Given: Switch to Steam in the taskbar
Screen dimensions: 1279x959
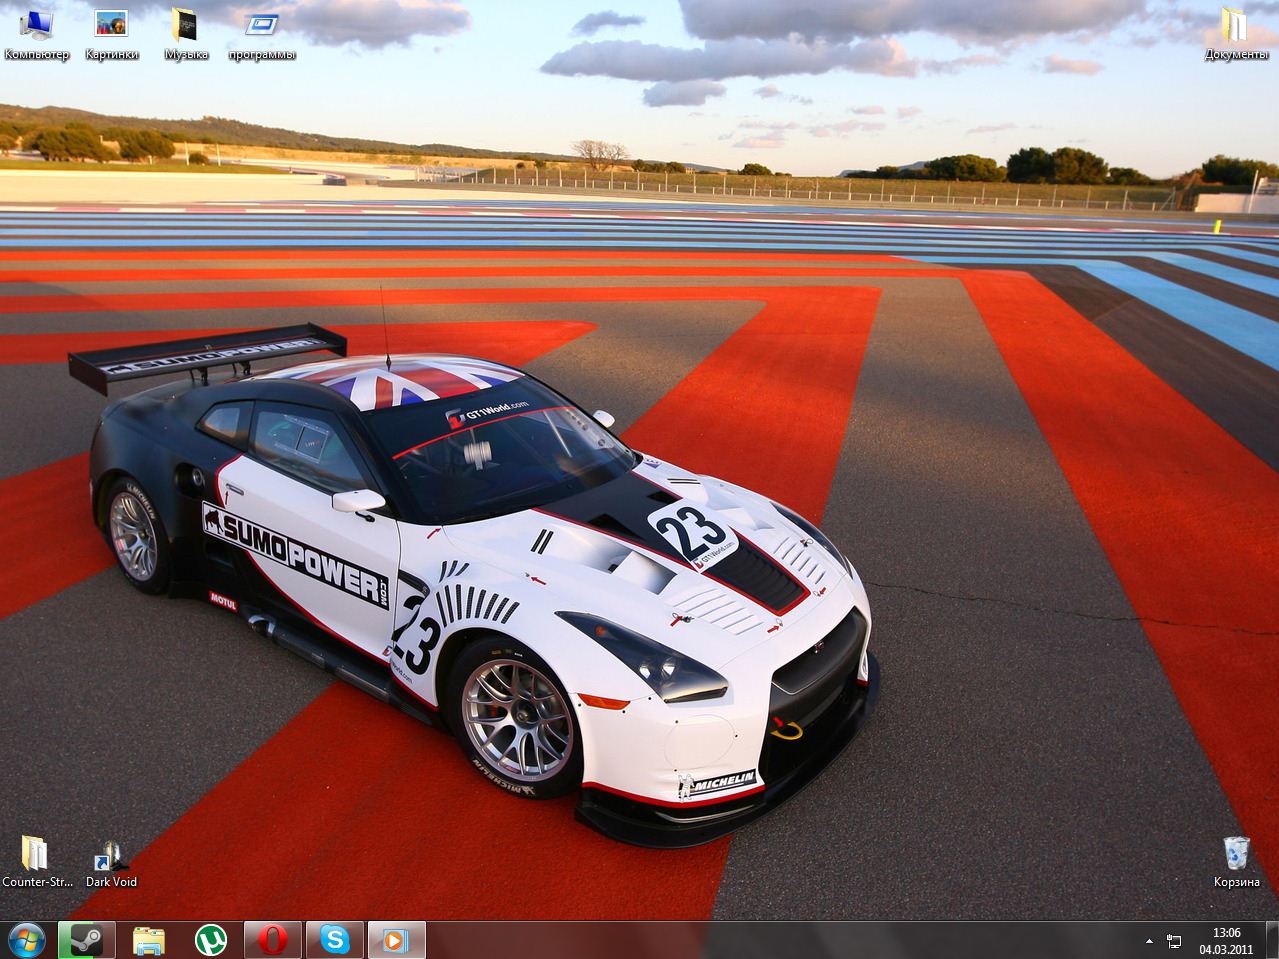Looking at the screenshot, I should pos(87,940).
